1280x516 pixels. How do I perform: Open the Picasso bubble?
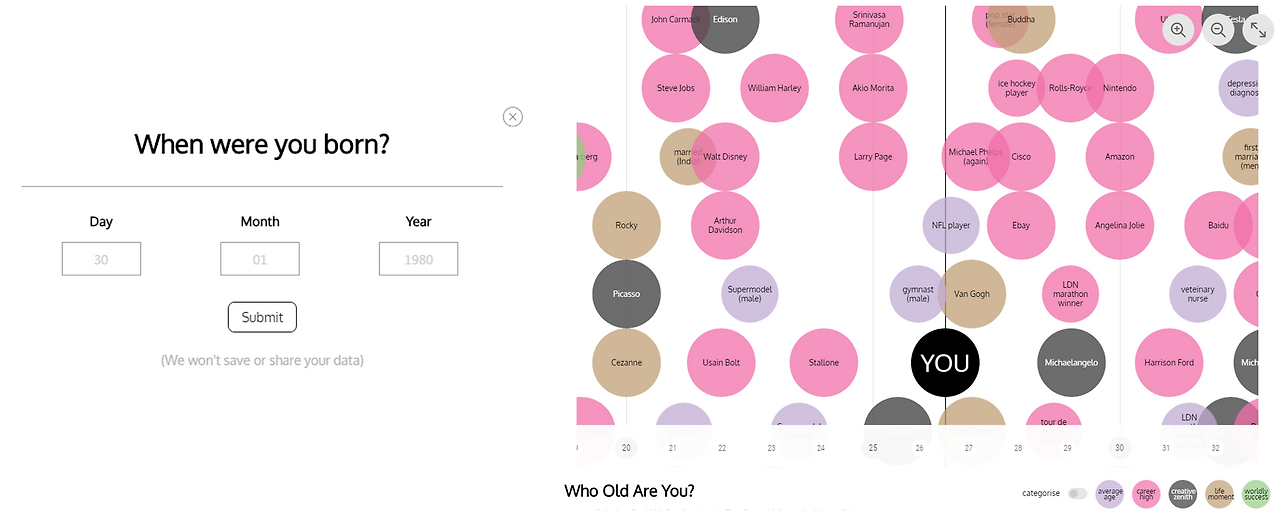[x=626, y=294]
